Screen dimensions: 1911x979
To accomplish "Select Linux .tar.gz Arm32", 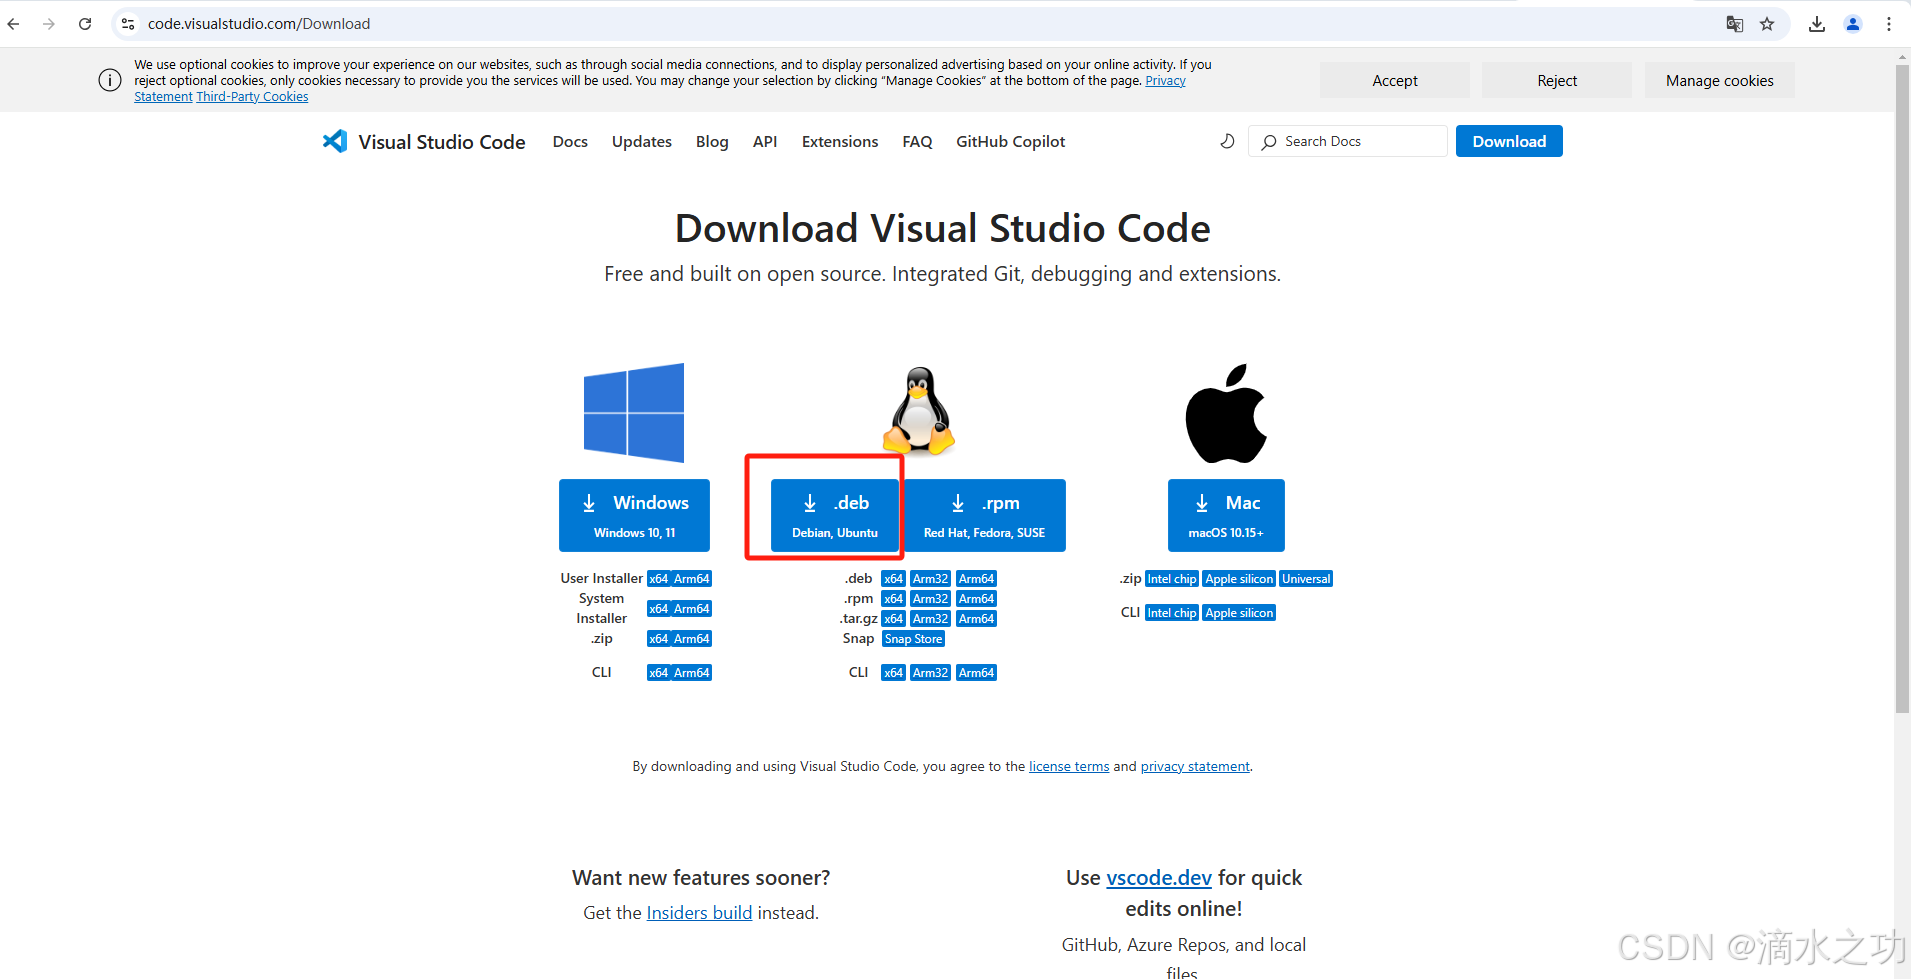I will pyautogui.click(x=930, y=619).
